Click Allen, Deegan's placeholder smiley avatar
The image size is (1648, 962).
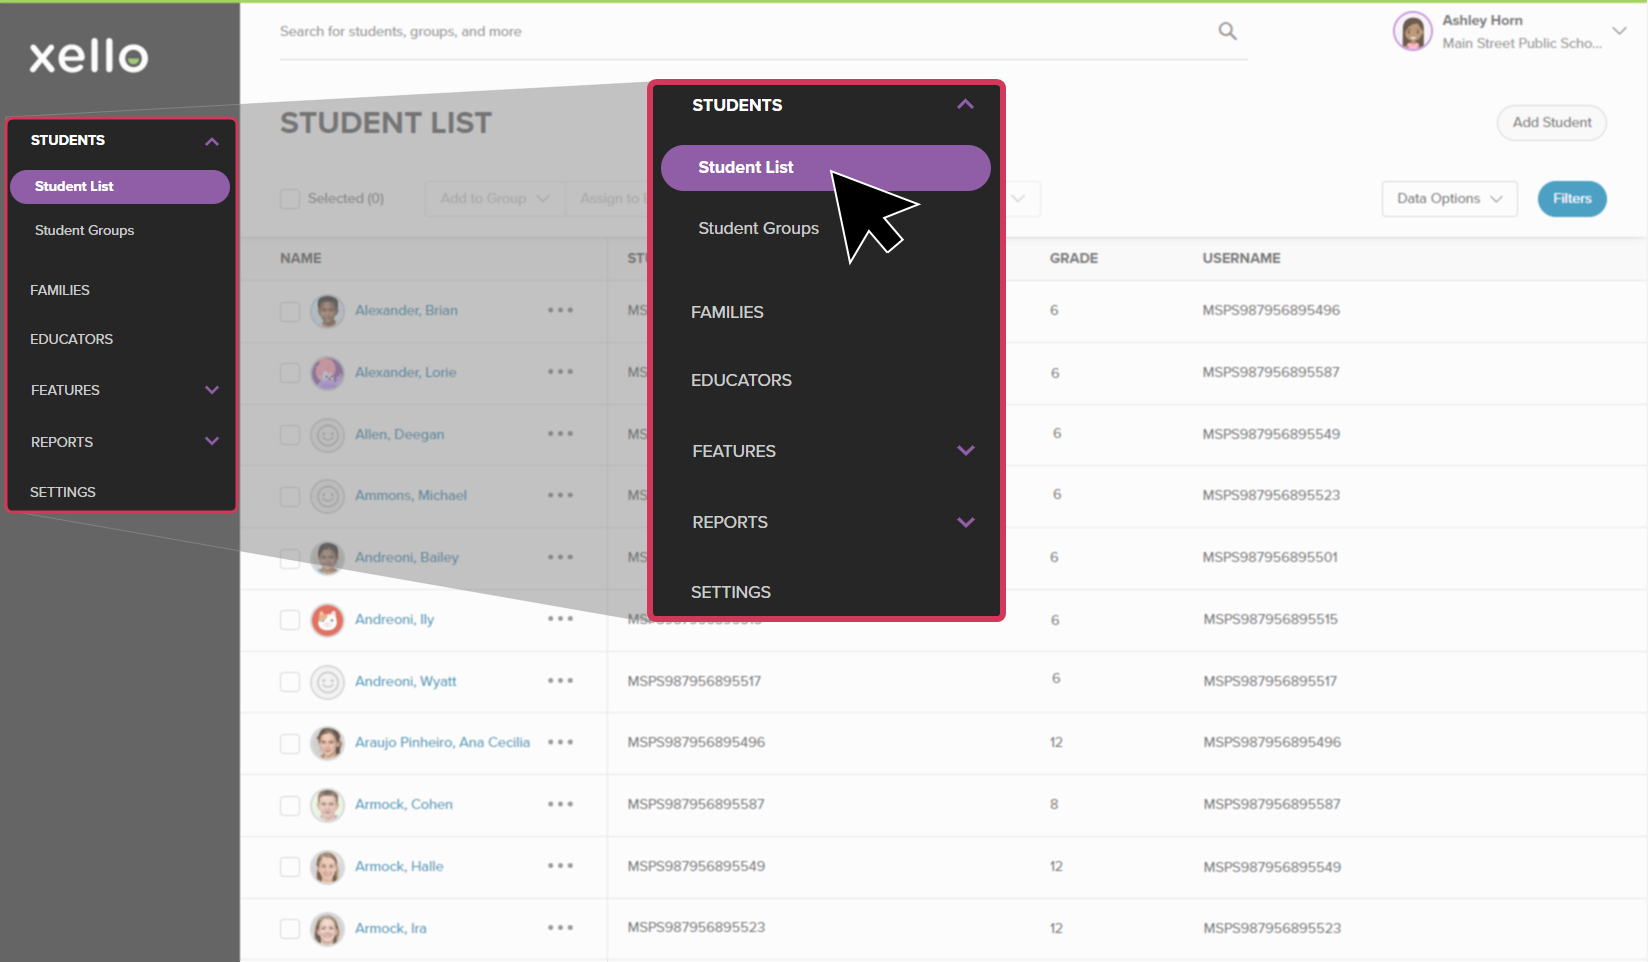(x=327, y=435)
